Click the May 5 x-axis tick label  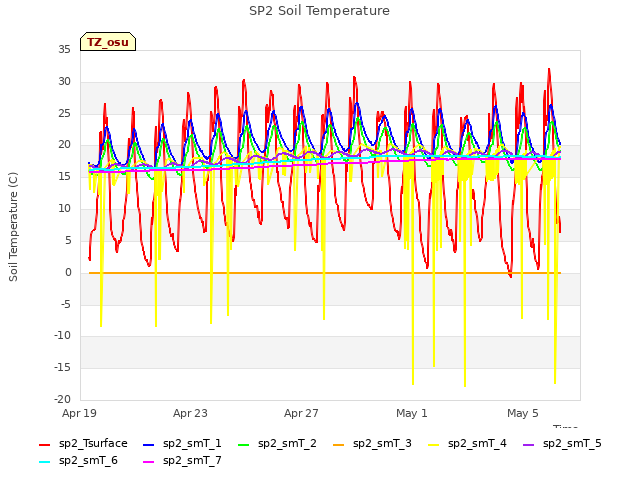click(523, 413)
